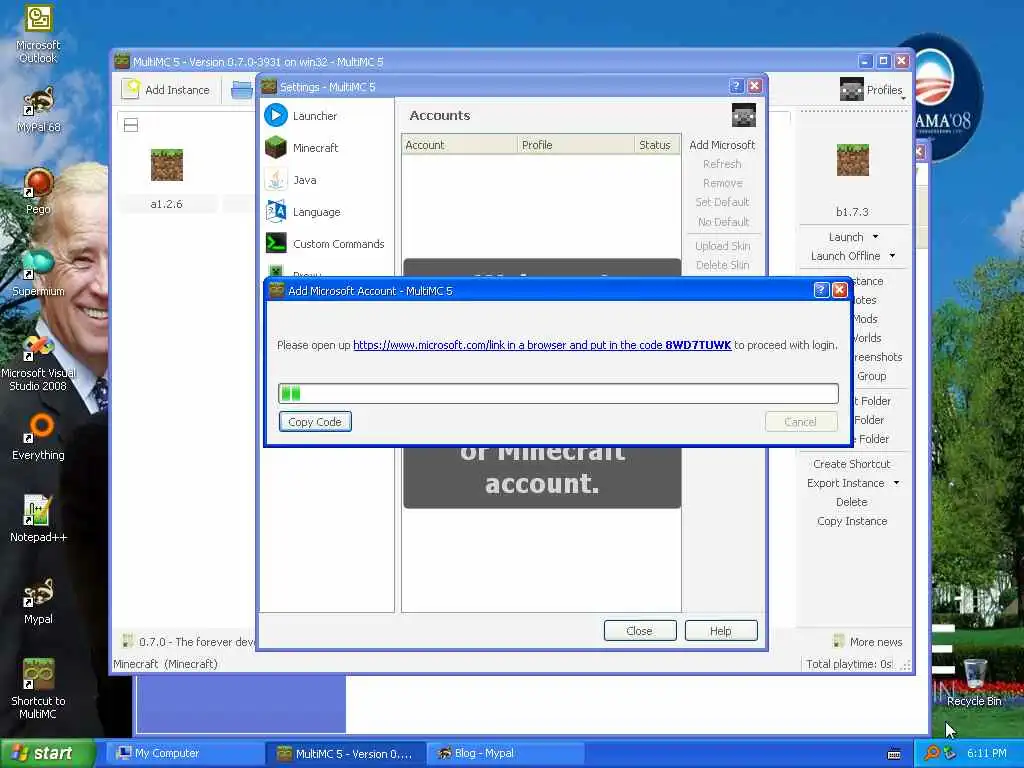Viewport: 1024px width, 768px height.
Task: Click the 0.7.0 forever dev news text
Action: tap(196, 642)
